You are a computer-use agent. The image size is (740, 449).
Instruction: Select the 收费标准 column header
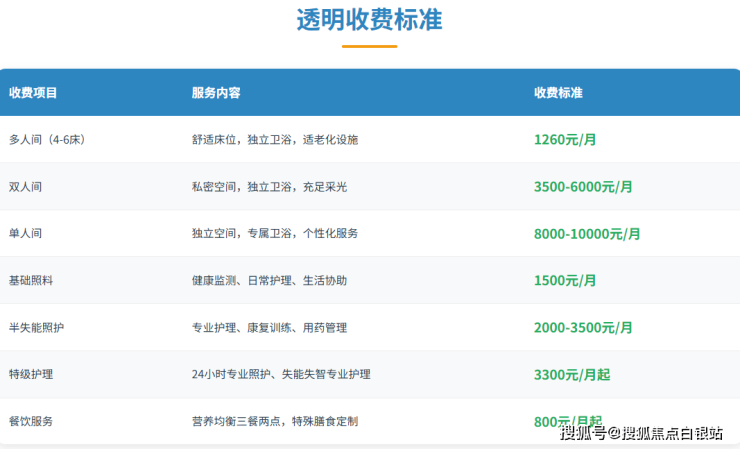coord(558,93)
